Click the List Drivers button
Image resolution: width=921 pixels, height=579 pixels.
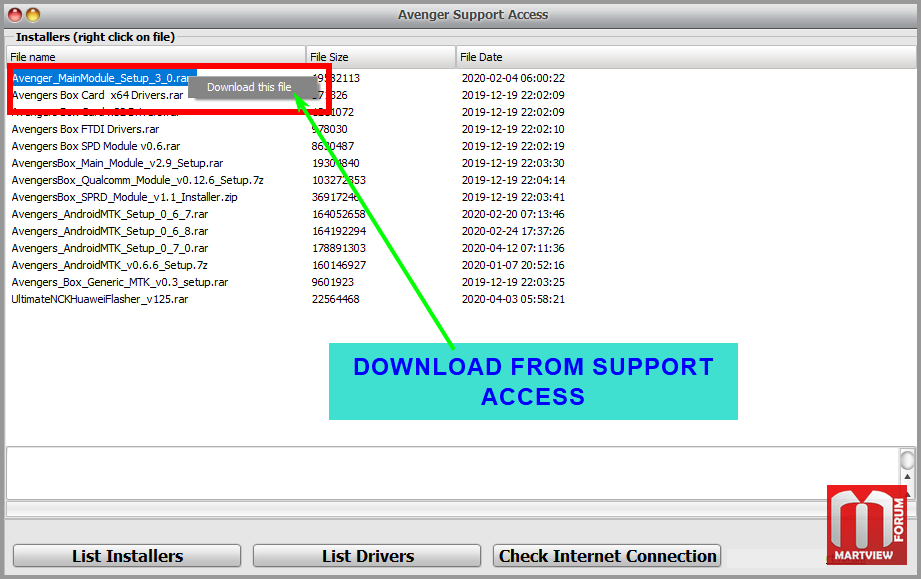pos(367,556)
